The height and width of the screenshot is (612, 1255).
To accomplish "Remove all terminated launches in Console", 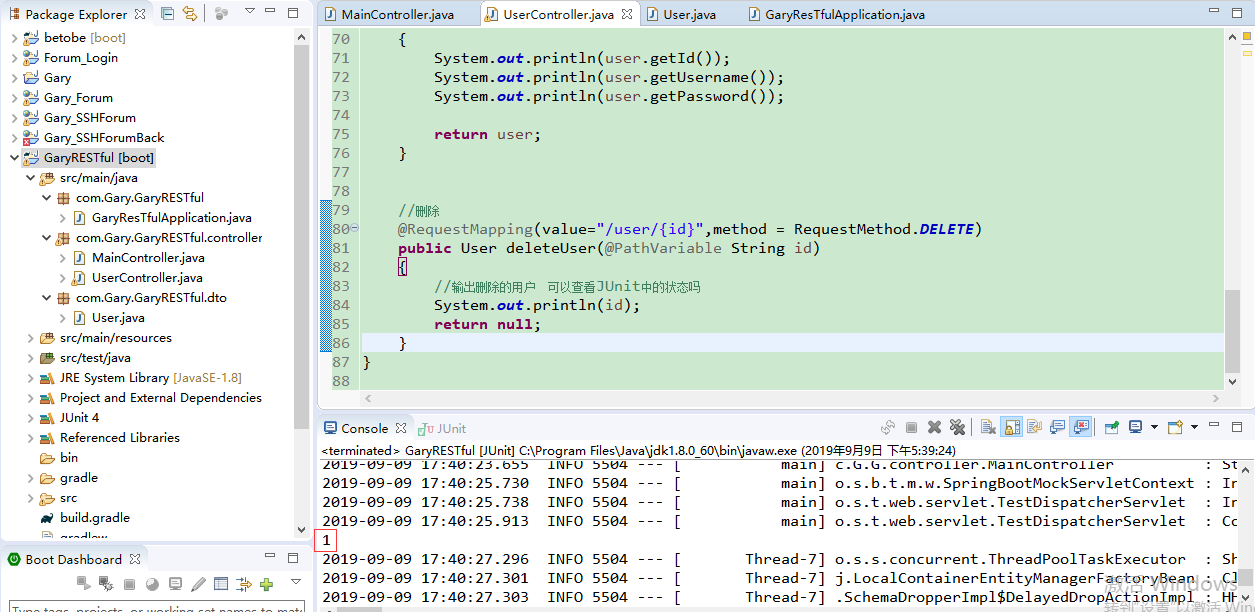I will [x=958, y=428].
